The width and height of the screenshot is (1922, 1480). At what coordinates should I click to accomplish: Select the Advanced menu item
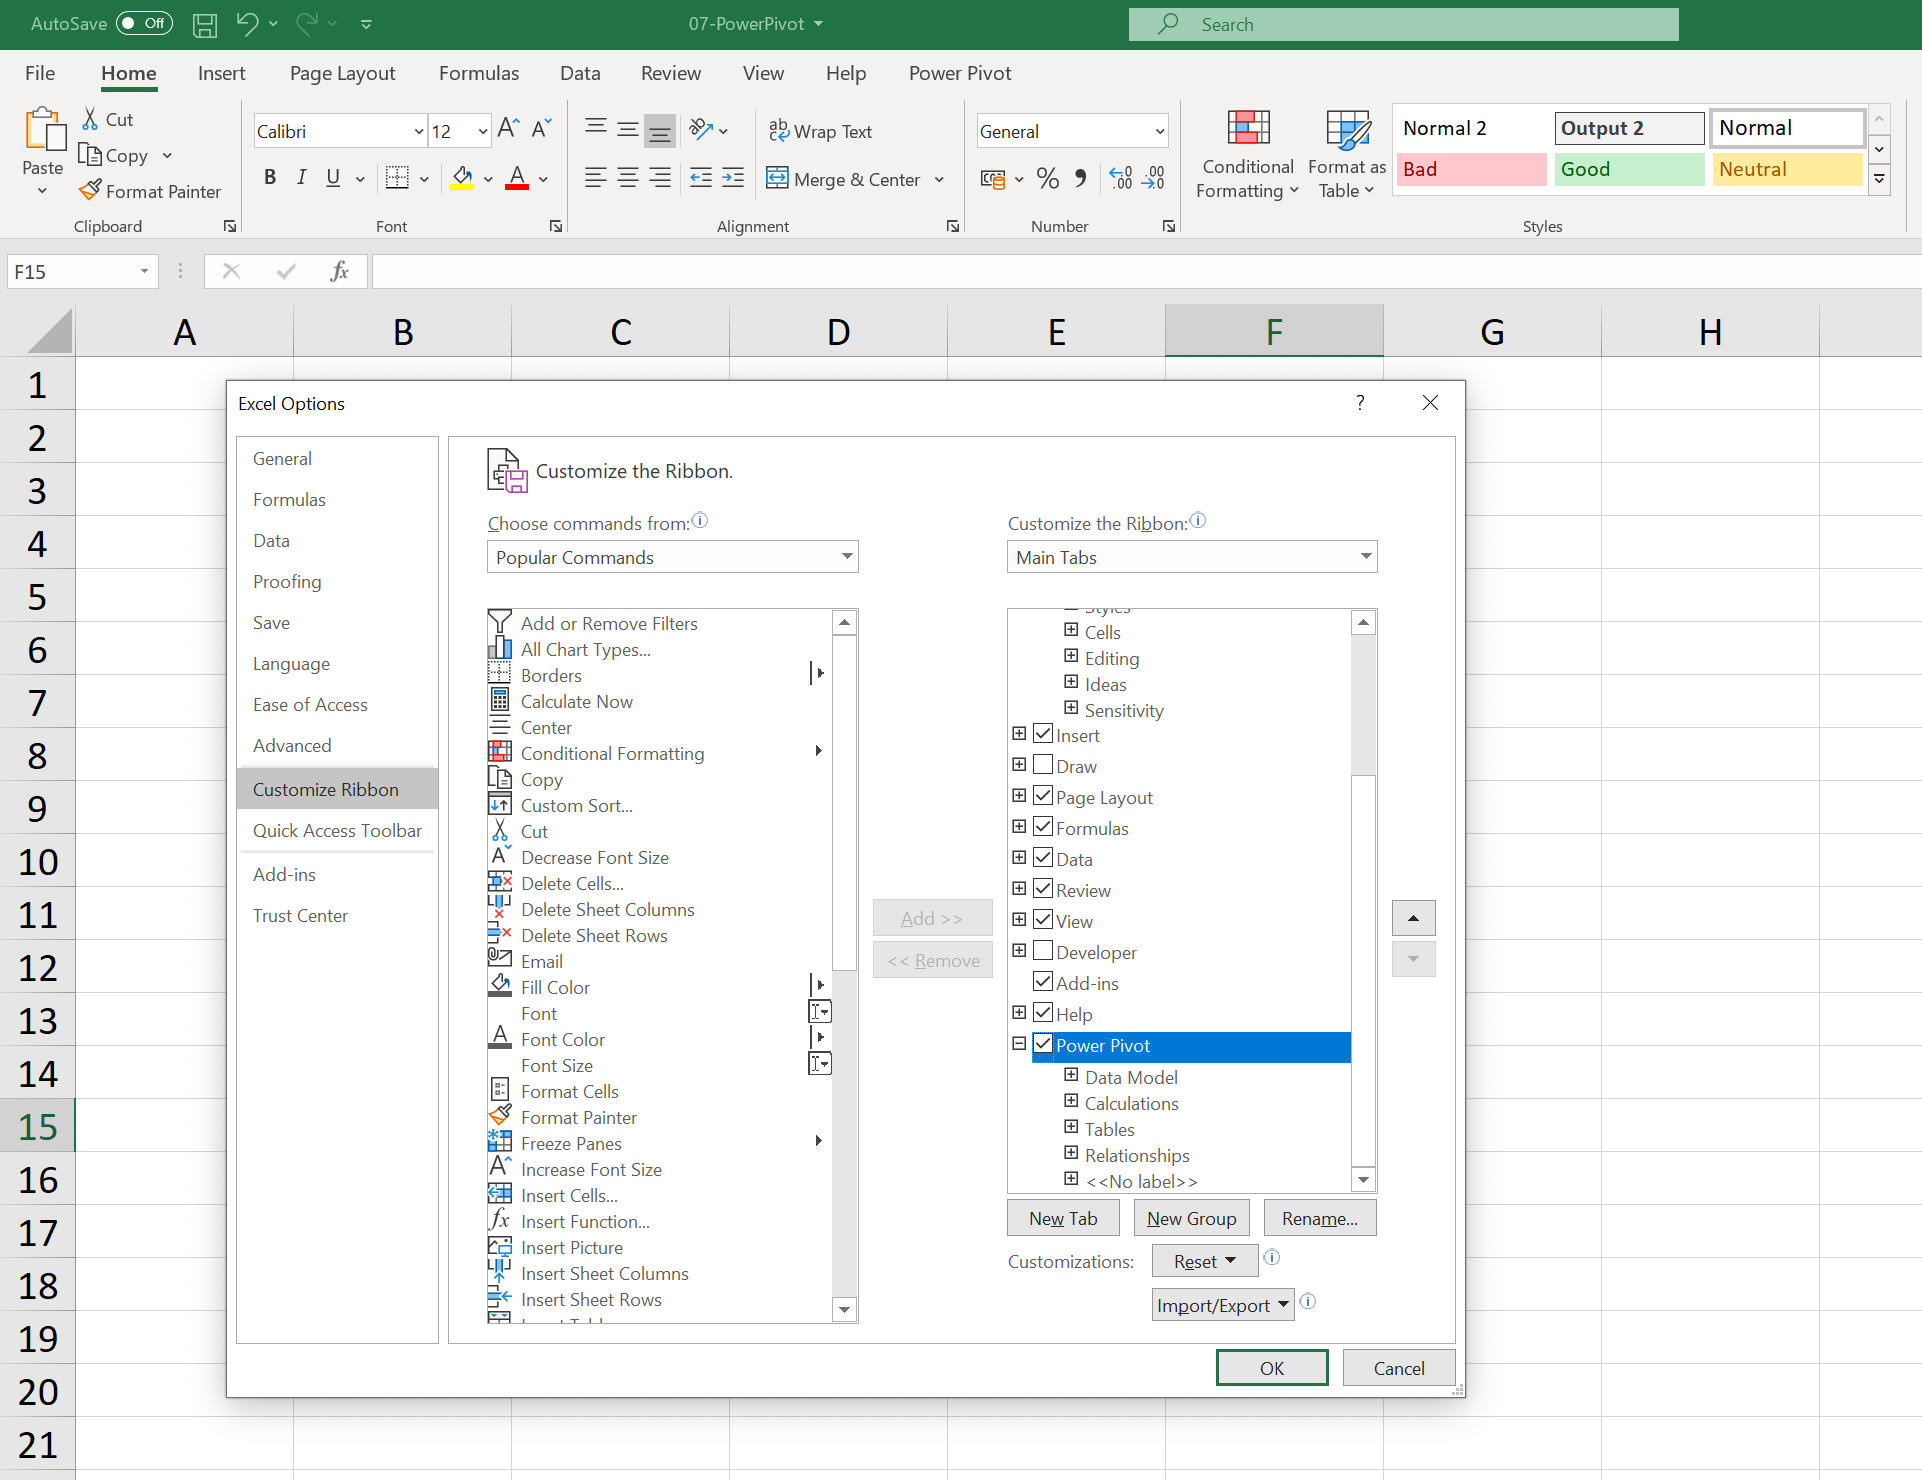(x=292, y=746)
